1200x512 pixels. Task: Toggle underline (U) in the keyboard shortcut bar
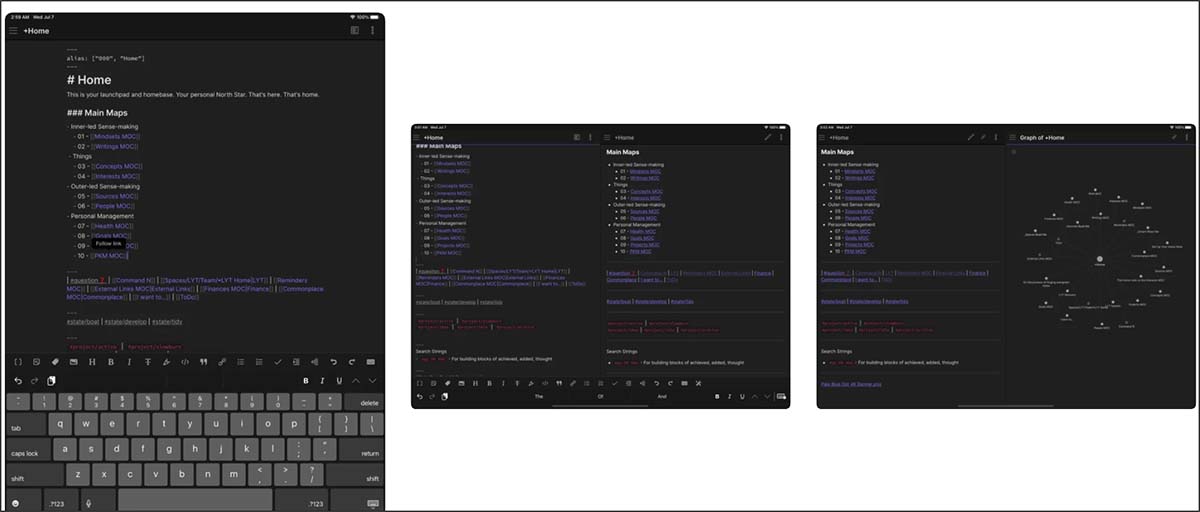[340, 381]
